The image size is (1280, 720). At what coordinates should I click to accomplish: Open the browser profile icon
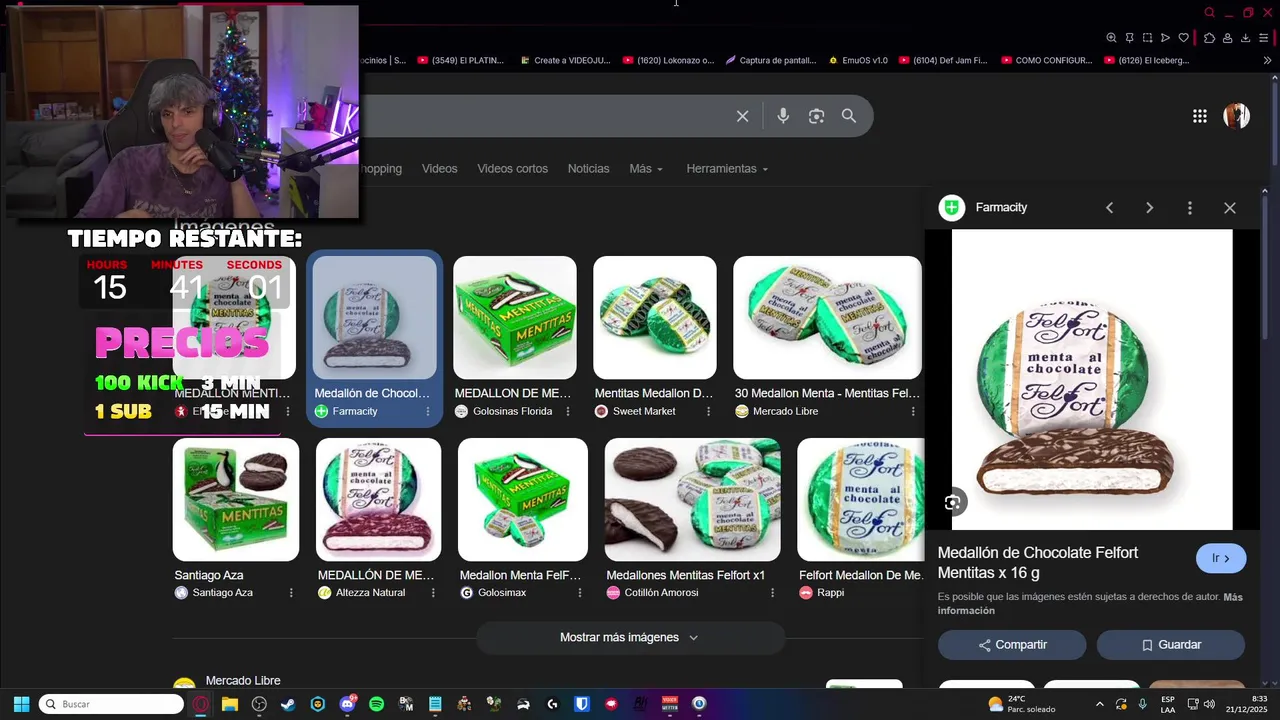click(x=1227, y=38)
